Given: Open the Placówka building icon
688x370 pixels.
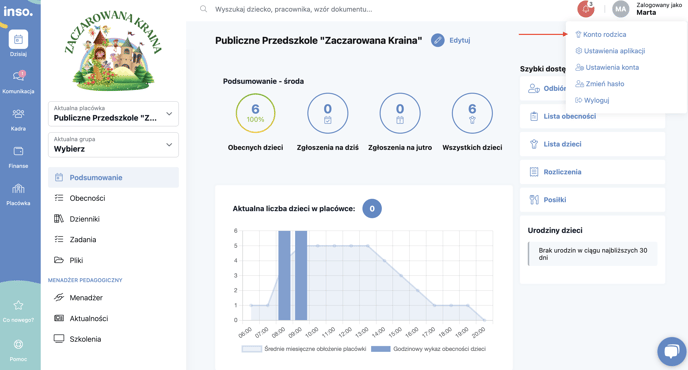Looking at the screenshot, I should 18,189.
